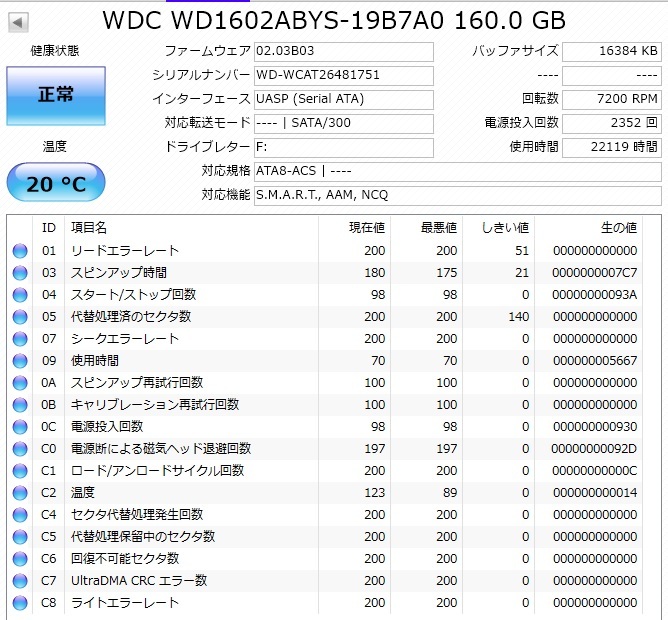Click the しきい値 column header
This screenshot has width=668, height=620.
pyautogui.click(x=505, y=228)
